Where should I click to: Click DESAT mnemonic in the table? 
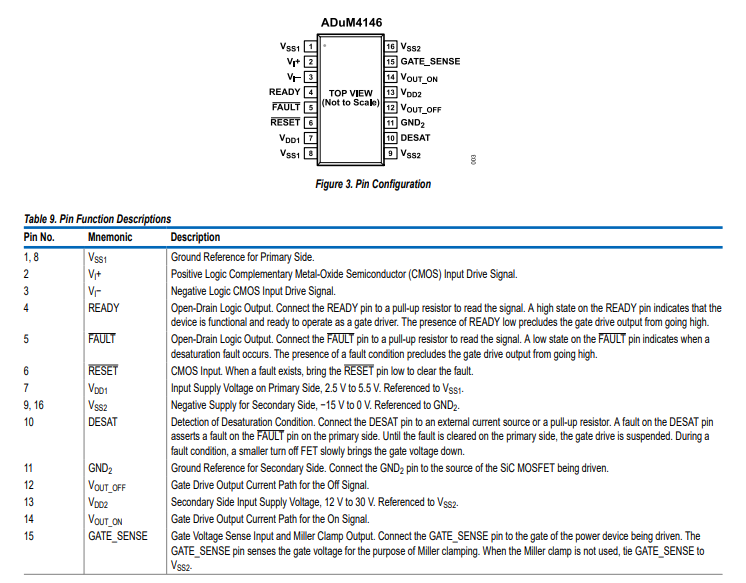(103, 422)
